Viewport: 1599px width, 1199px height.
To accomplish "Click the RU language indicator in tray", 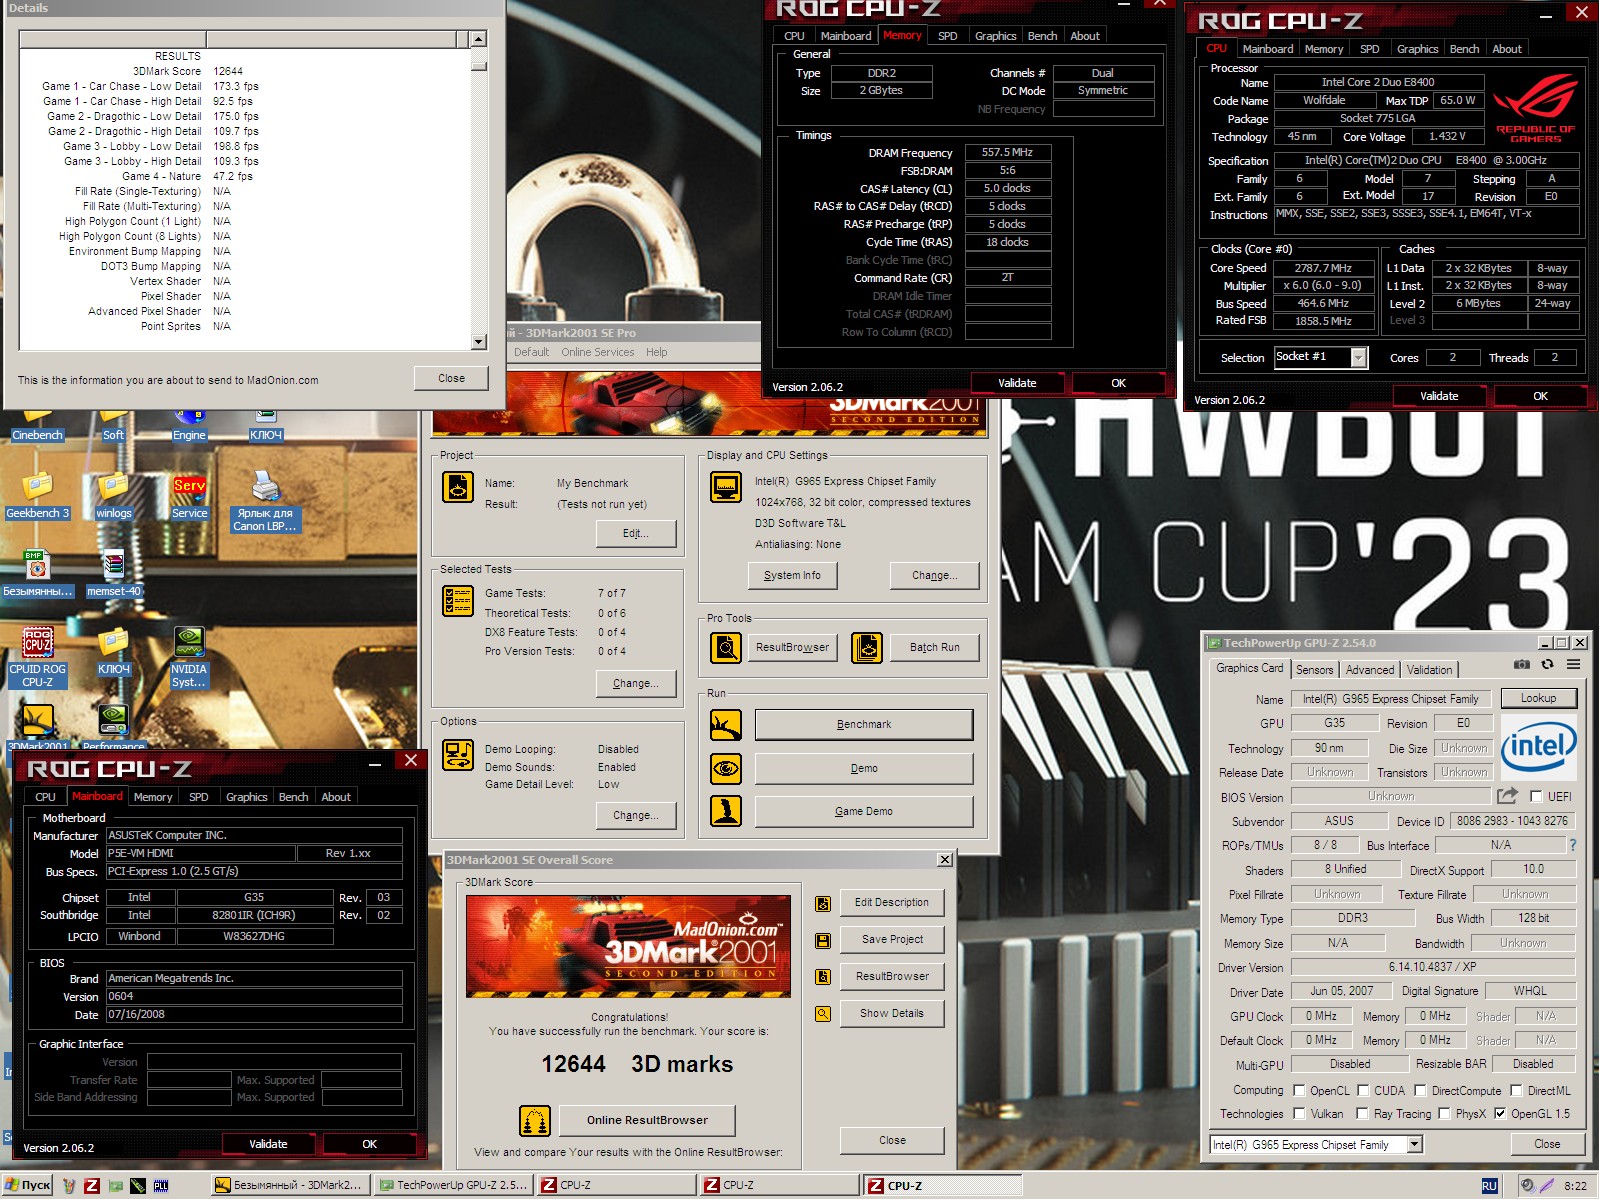I will (x=1489, y=1186).
